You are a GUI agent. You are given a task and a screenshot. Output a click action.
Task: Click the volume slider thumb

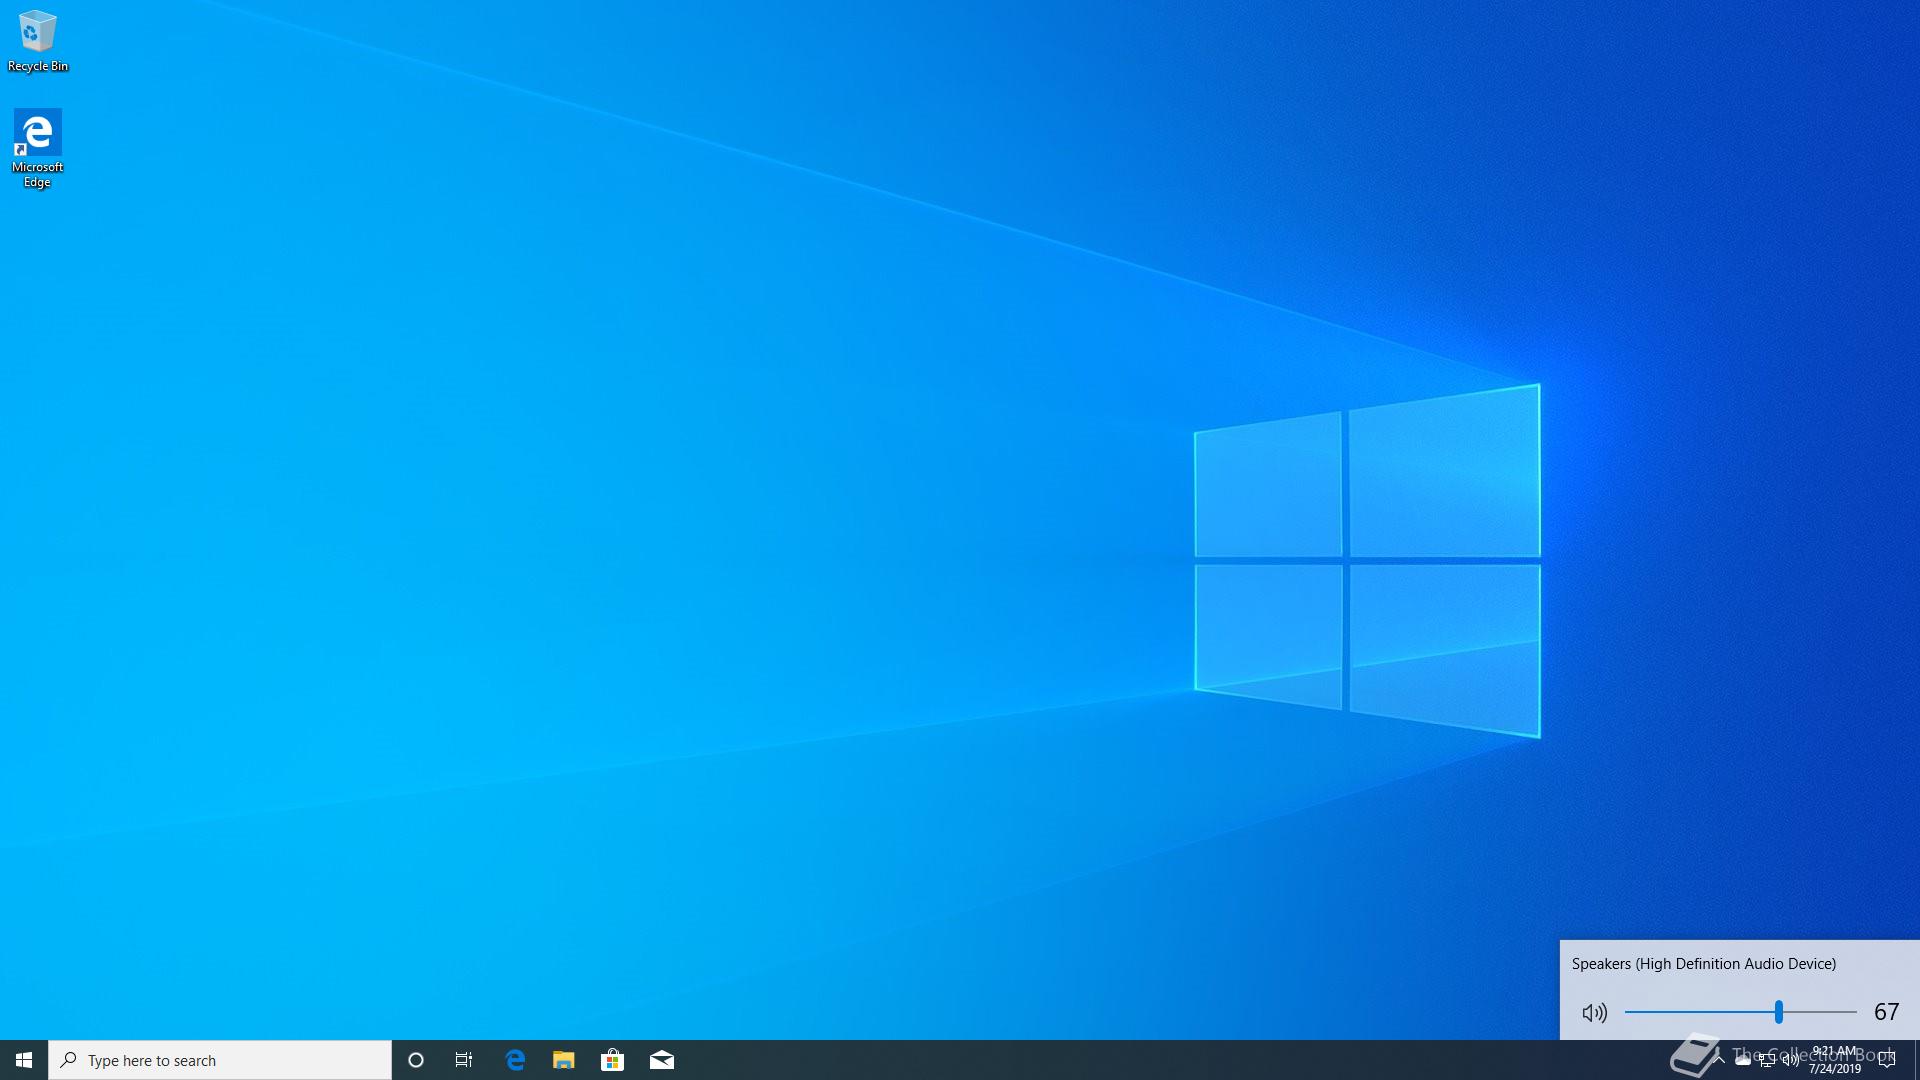(x=1779, y=1012)
